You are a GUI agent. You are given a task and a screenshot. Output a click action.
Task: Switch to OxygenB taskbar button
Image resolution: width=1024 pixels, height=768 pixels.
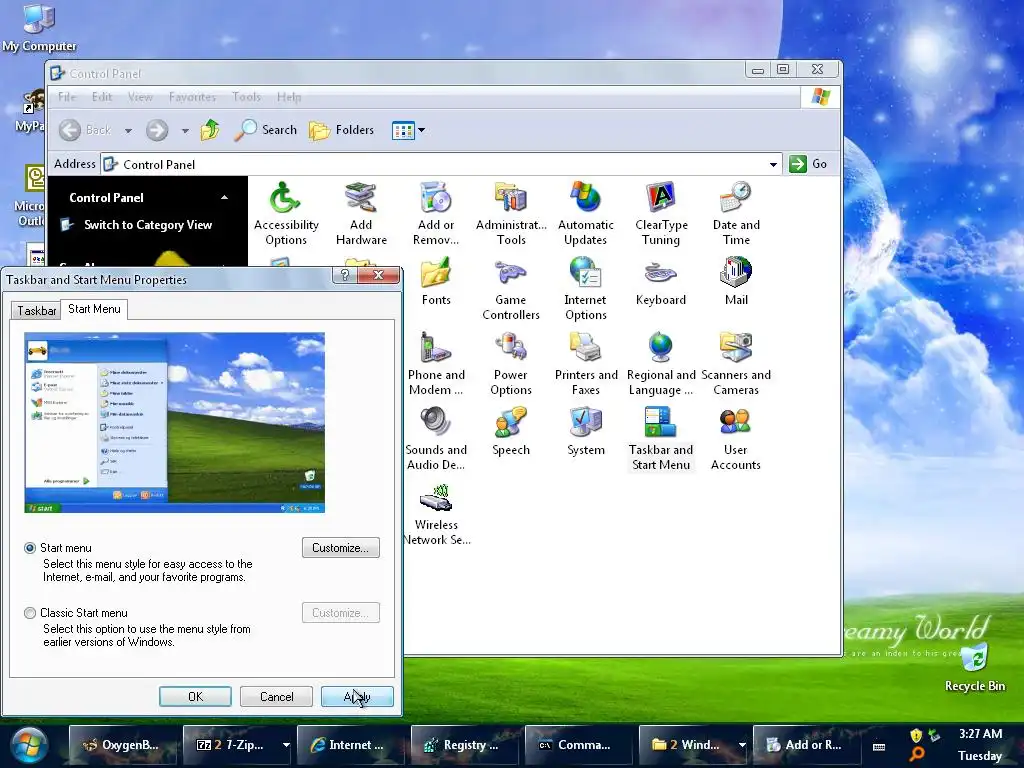click(x=123, y=744)
